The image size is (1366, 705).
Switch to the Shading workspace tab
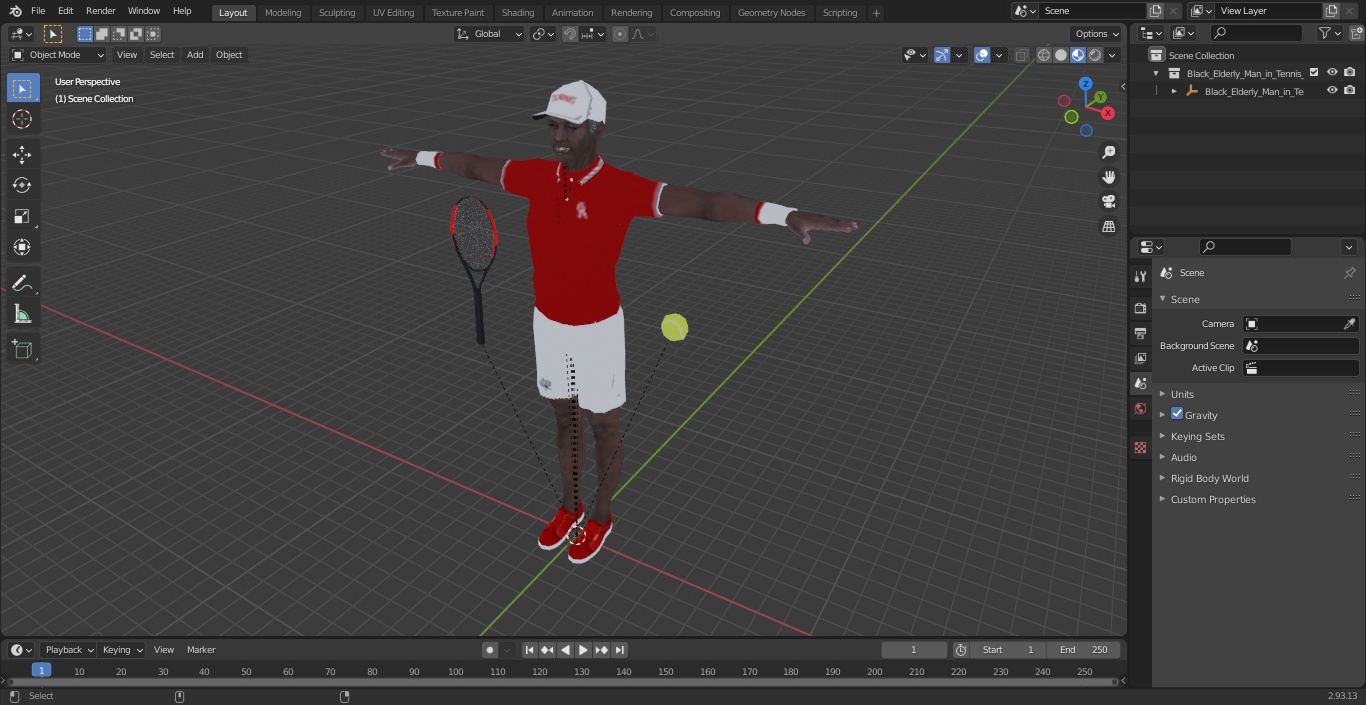[x=517, y=12]
